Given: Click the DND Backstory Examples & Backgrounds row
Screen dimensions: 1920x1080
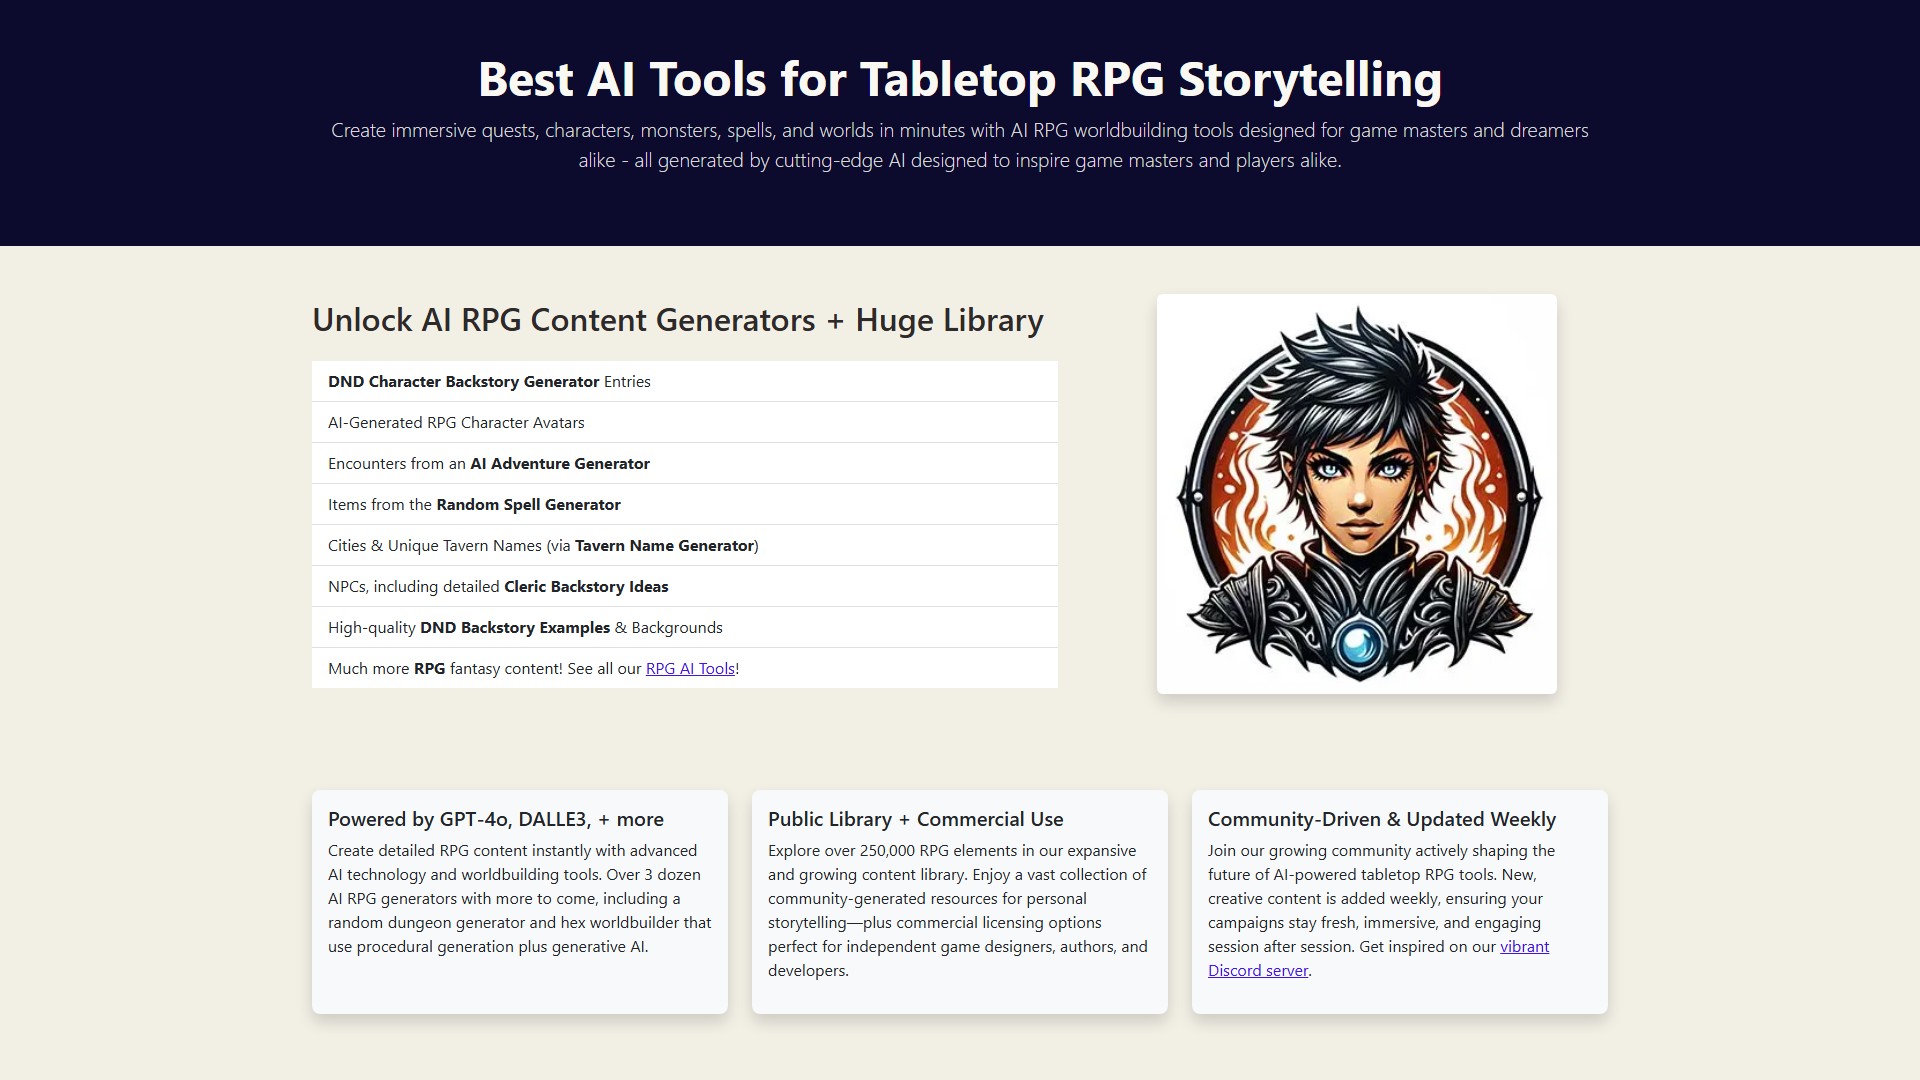Looking at the screenshot, I should [x=685, y=627].
